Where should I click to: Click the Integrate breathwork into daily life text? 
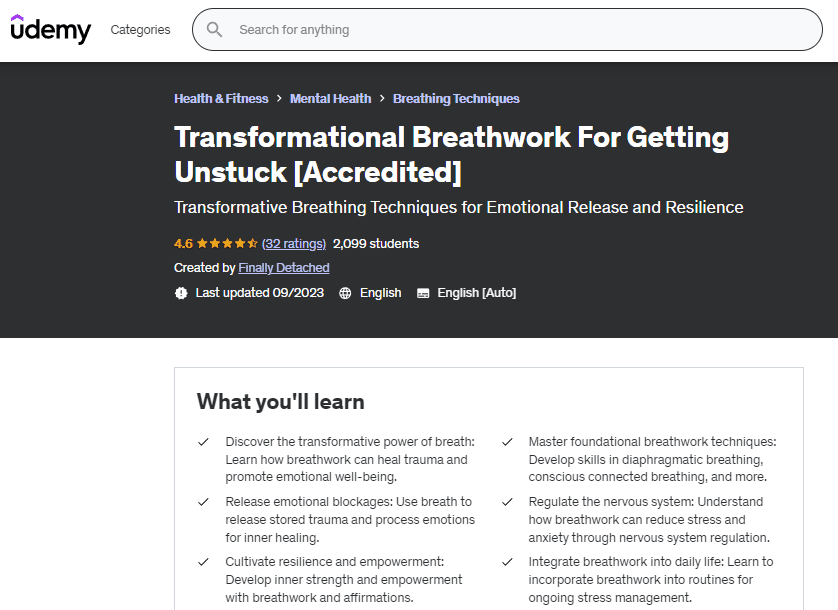pos(651,580)
